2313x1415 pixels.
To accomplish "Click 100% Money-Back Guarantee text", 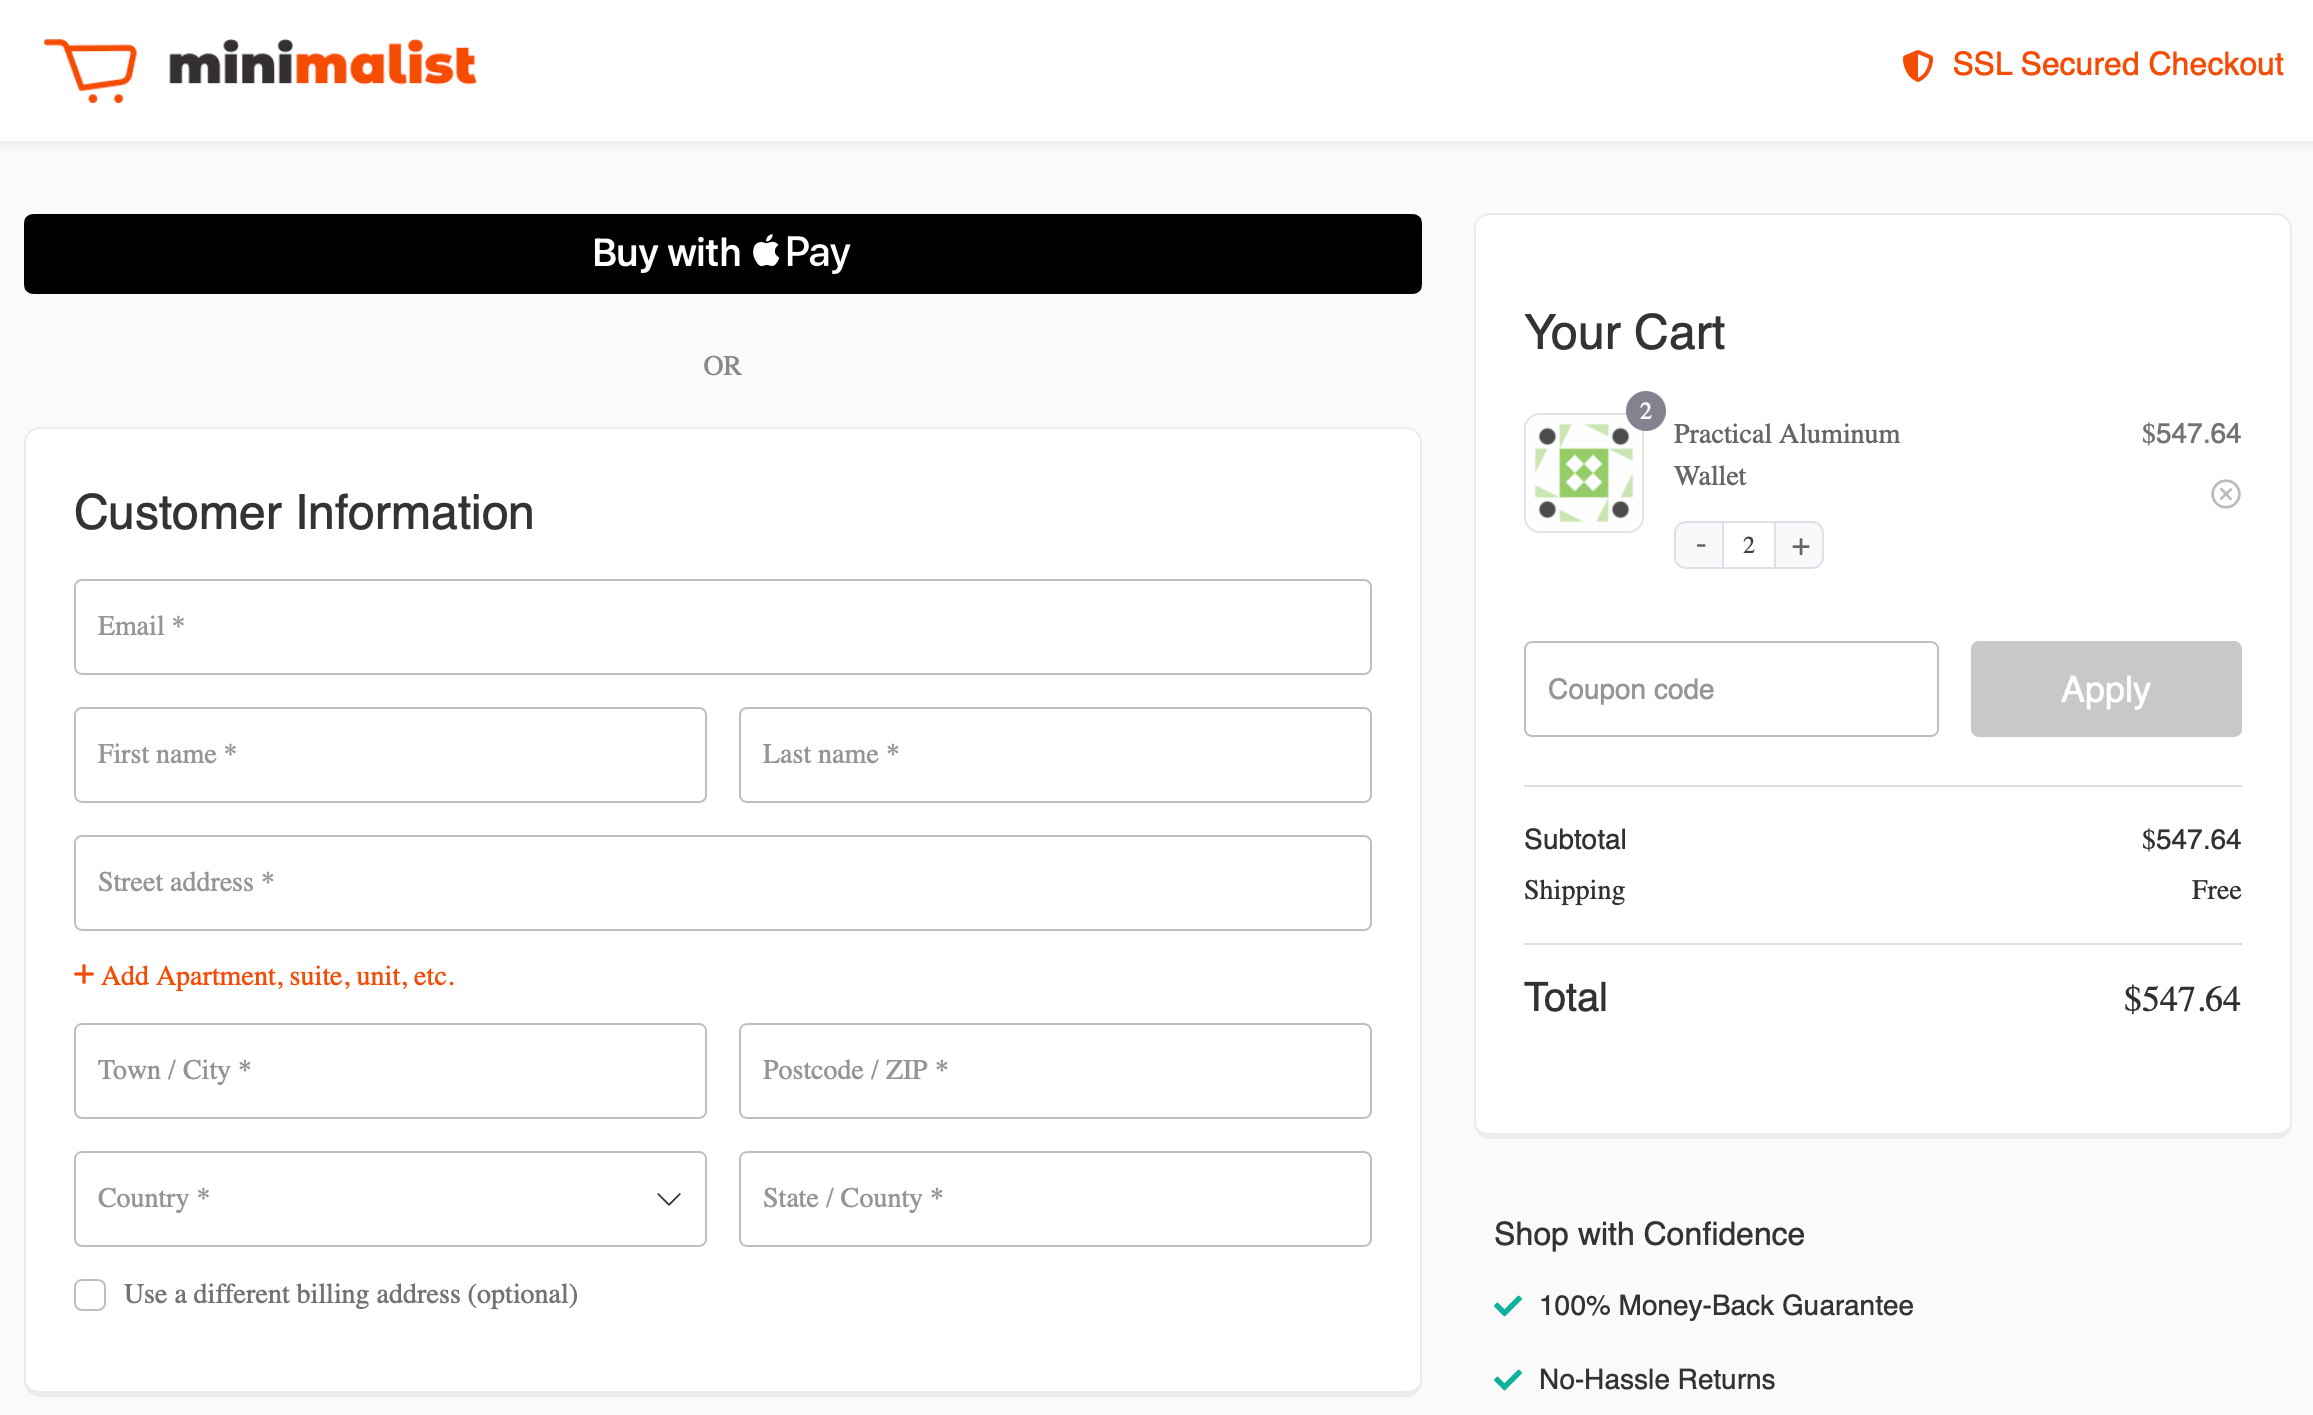I will [x=1726, y=1306].
